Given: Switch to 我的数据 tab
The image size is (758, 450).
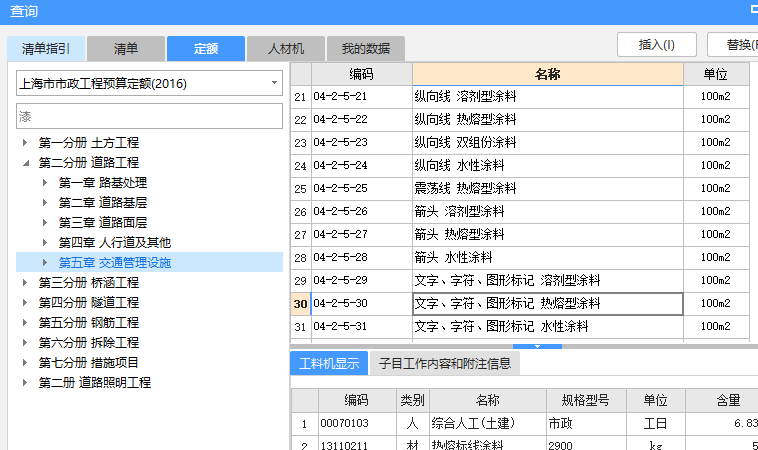Looking at the screenshot, I should coord(366,49).
